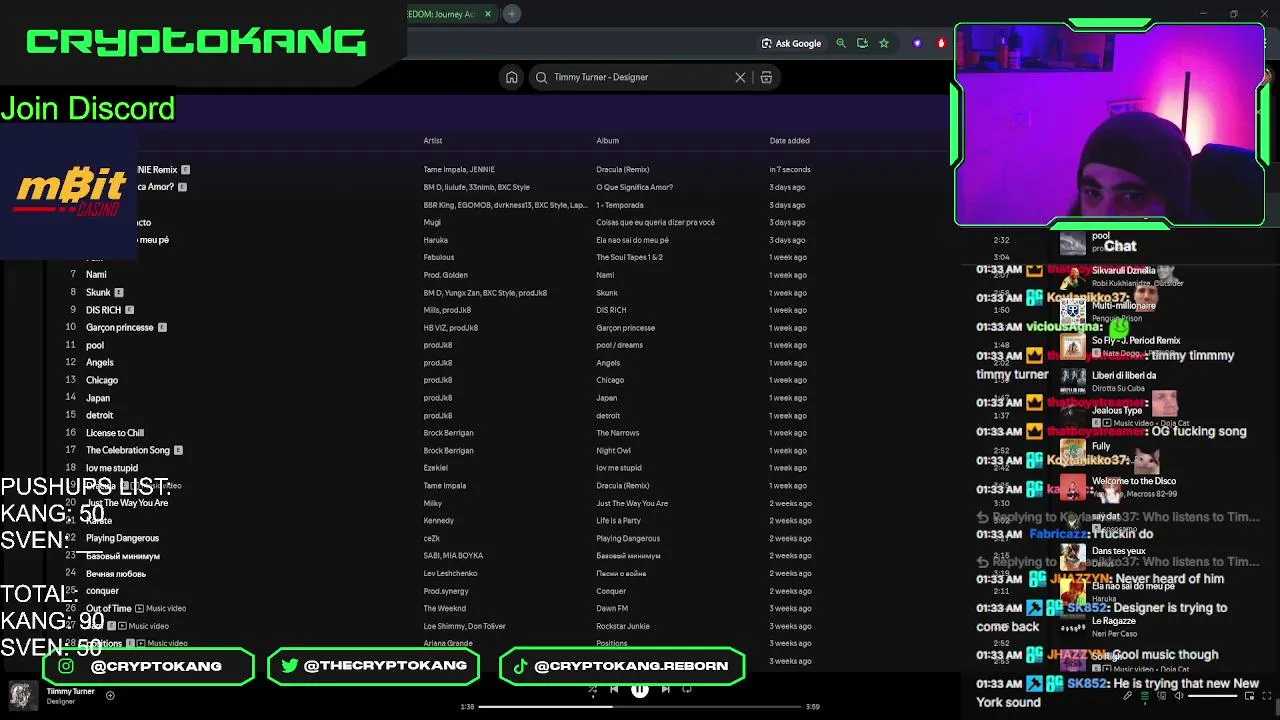Seek within the song progress bar
This screenshot has height=720, width=1280.
pos(640,707)
